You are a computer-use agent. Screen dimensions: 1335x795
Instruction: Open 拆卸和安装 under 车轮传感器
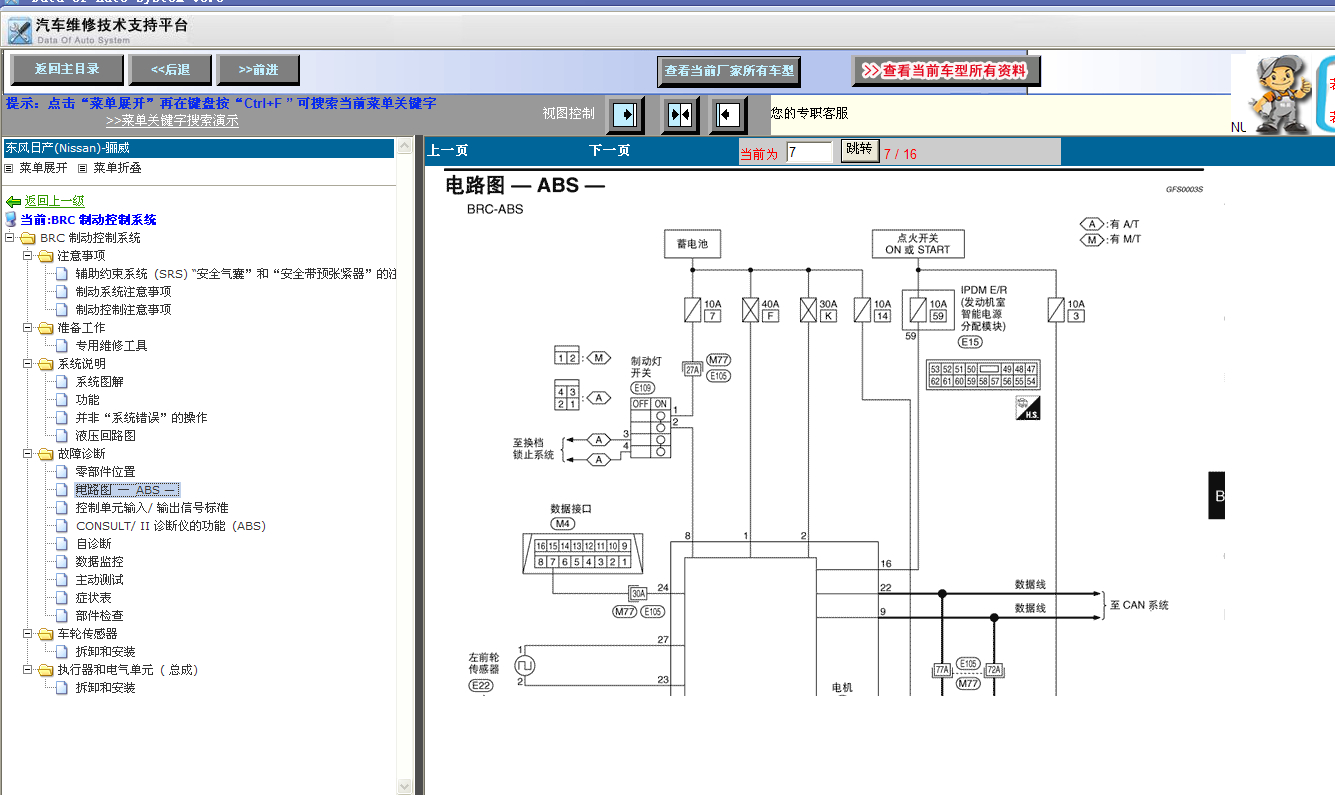coord(105,652)
